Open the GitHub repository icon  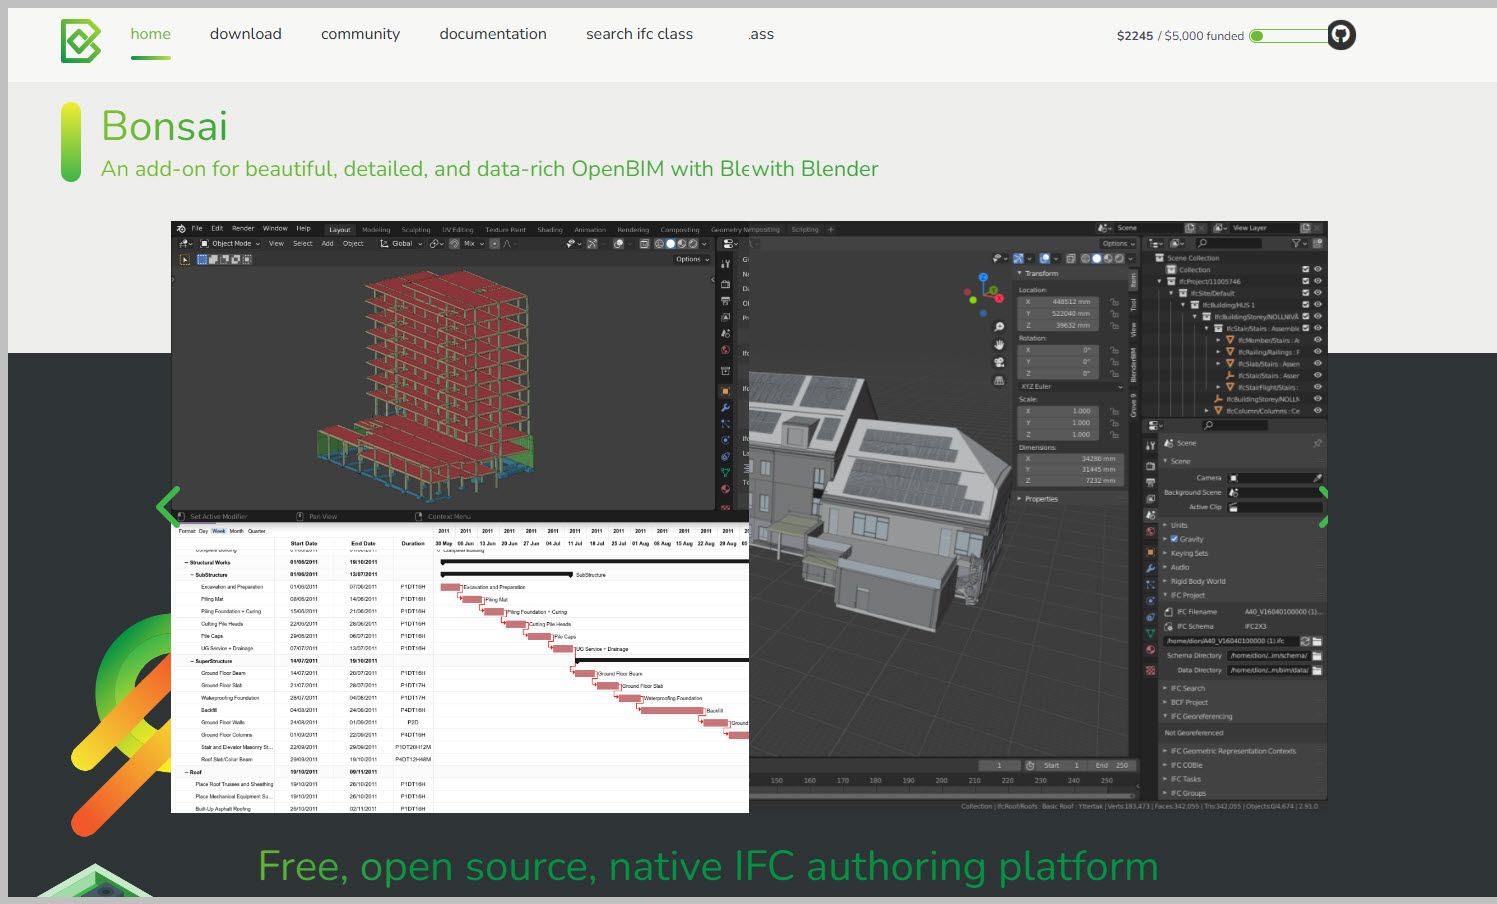[x=1341, y=35]
